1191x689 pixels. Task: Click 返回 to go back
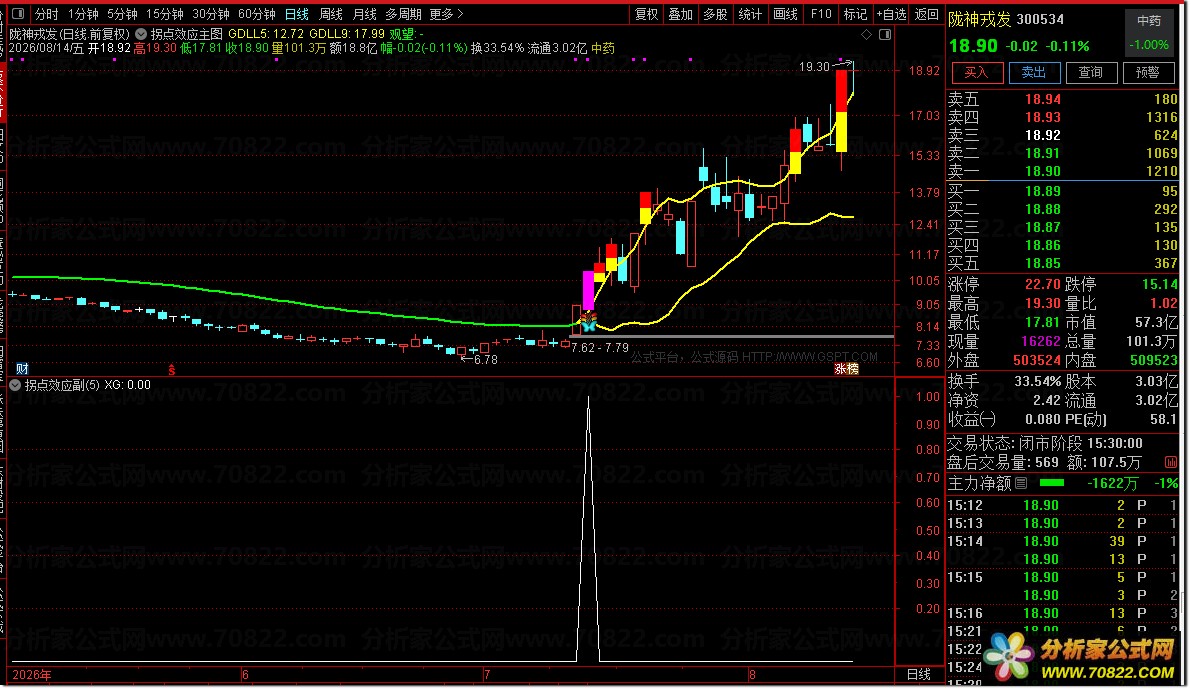coord(927,14)
